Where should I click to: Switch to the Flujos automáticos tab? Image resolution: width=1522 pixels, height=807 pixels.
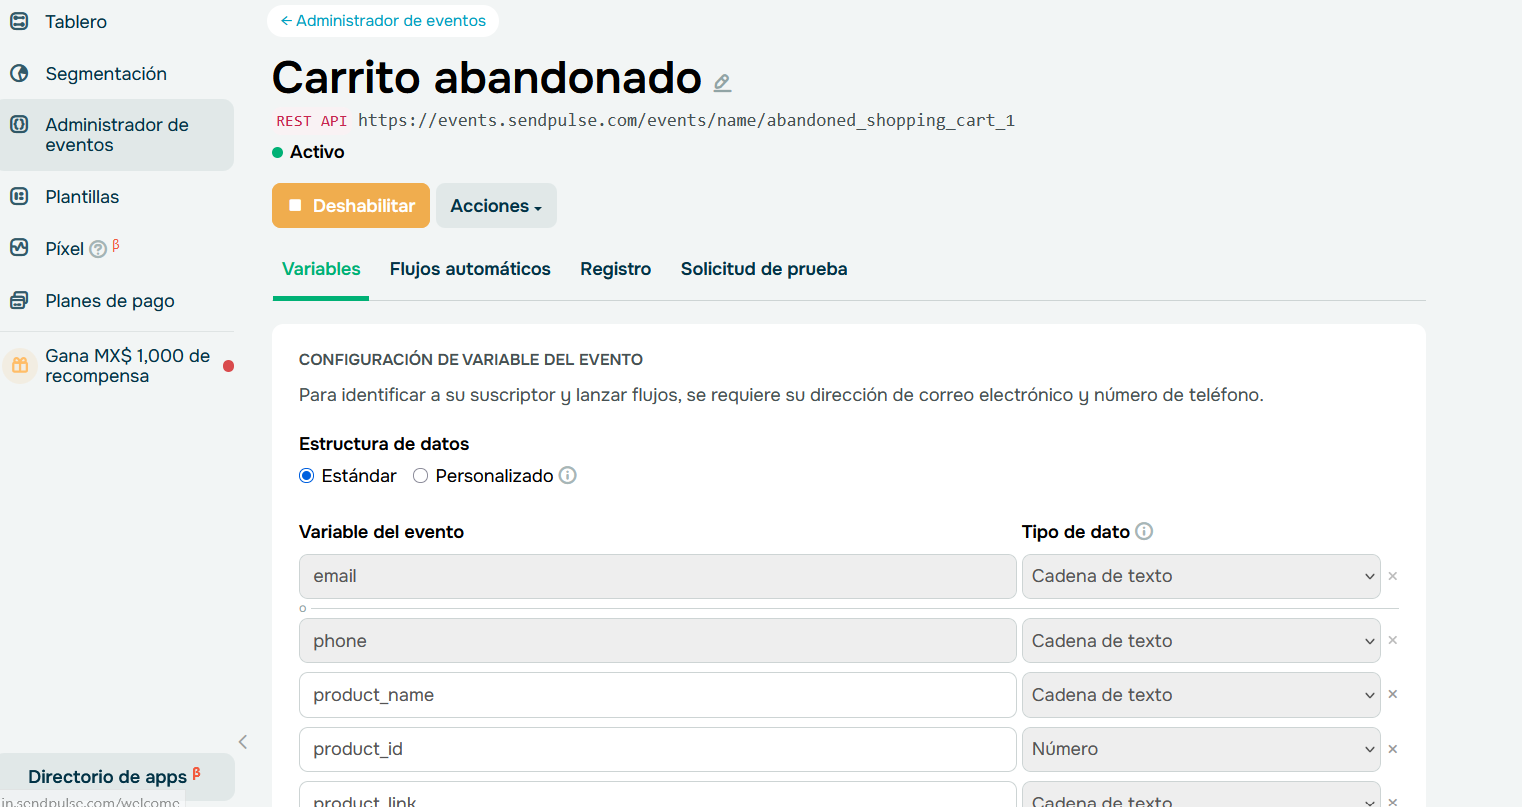click(x=470, y=269)
